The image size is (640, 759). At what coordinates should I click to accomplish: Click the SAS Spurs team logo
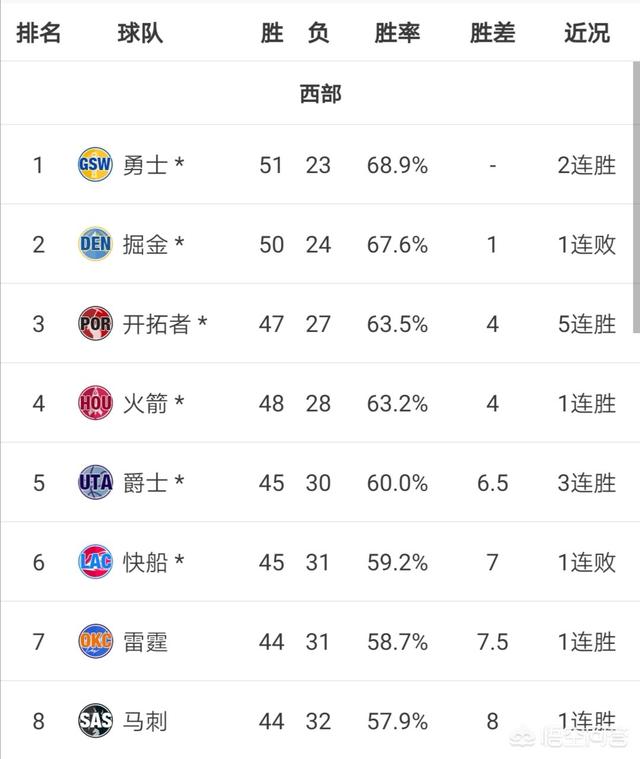point(95,720)
